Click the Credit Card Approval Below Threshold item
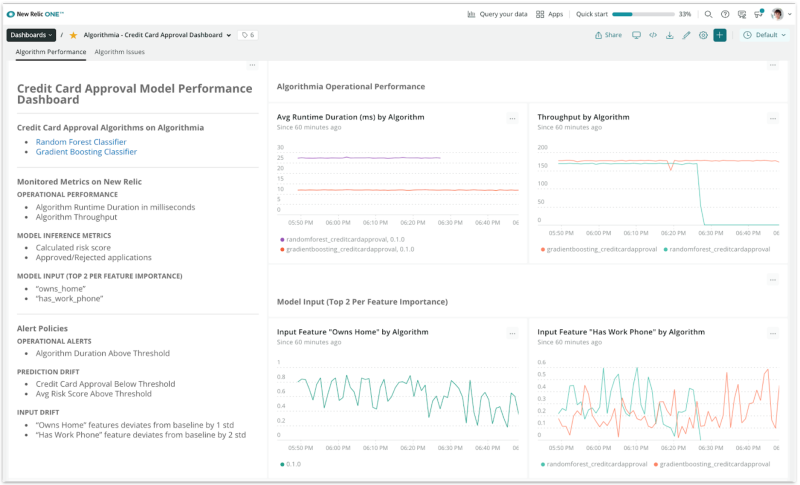This screenshot has width=800, height=485. [105, 384]
